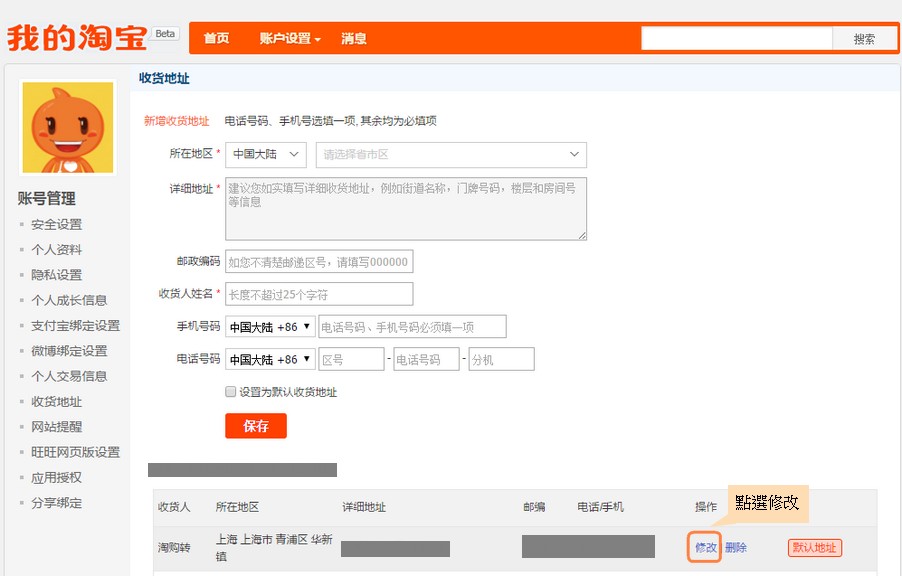Open 微博绑定设置 in the sidebar
This screenshot has height=576, width=902.
pyautogui.click(x=69, y=351)
